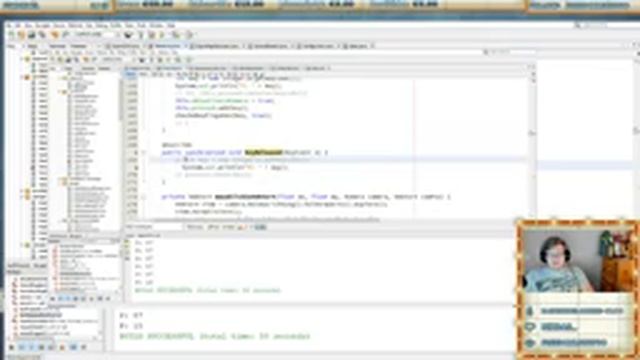Open the Window menu
The height and width of the screenshot is (360, 640).
click(x=156, y=26)
